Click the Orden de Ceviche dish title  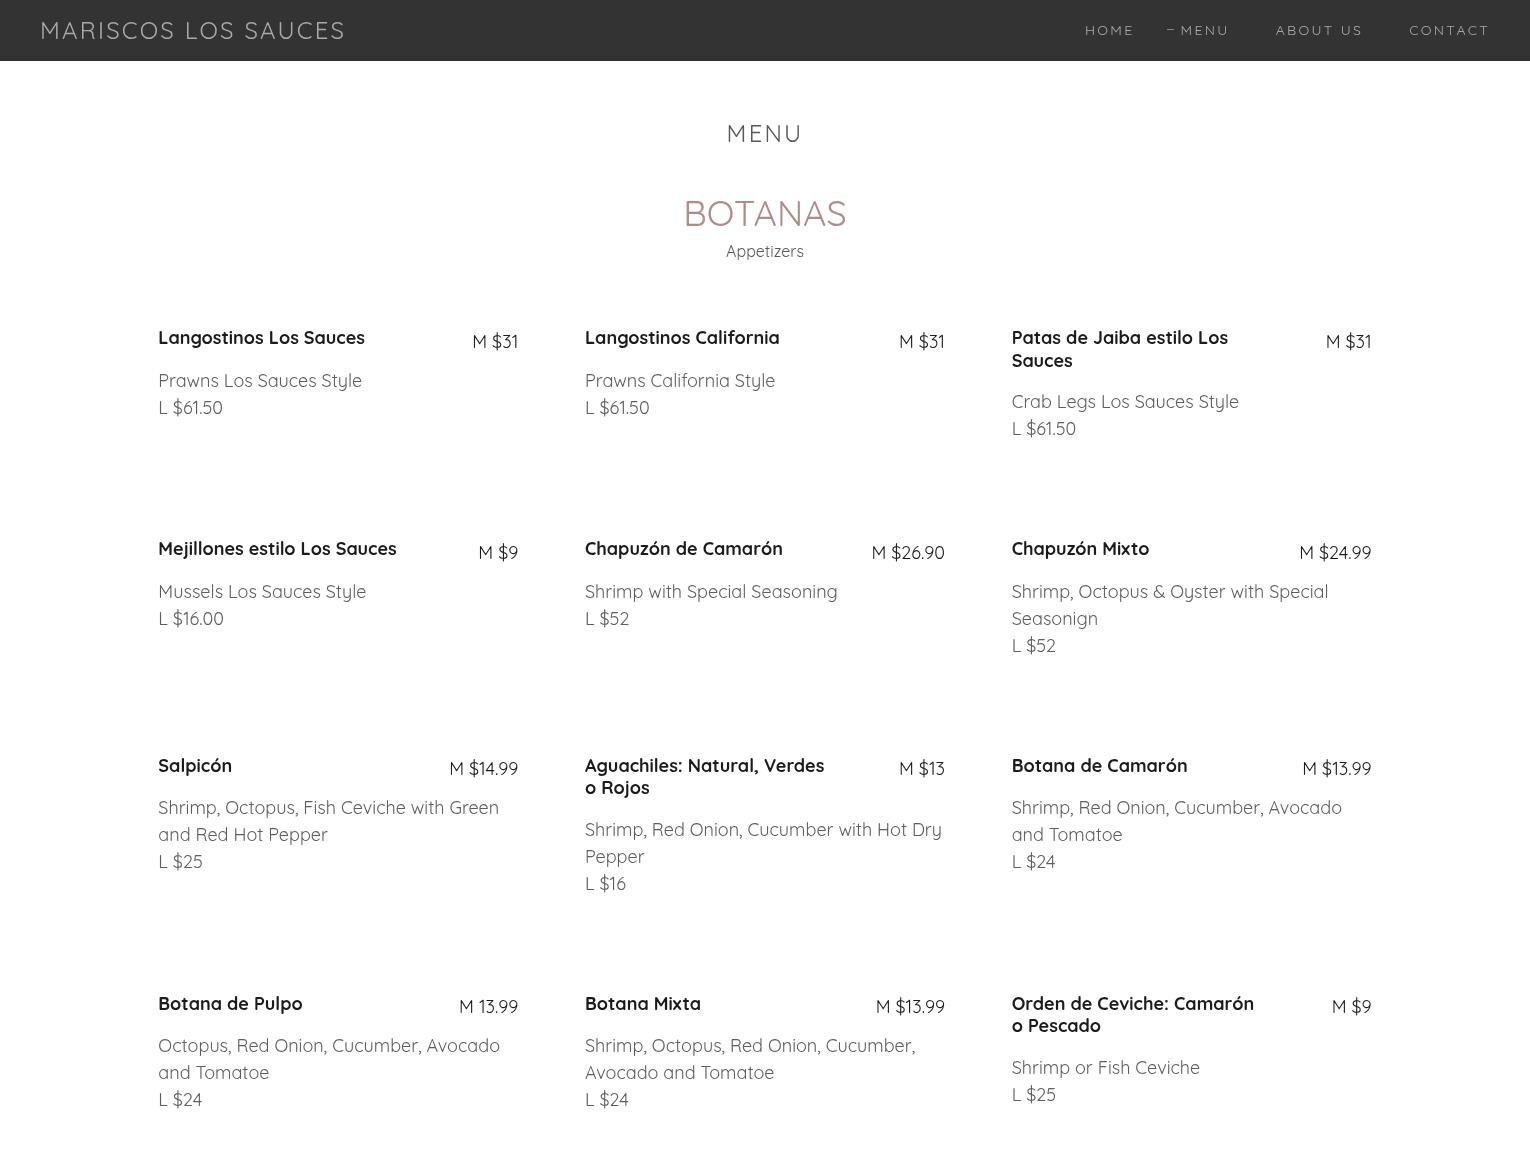(1132, 1015)
